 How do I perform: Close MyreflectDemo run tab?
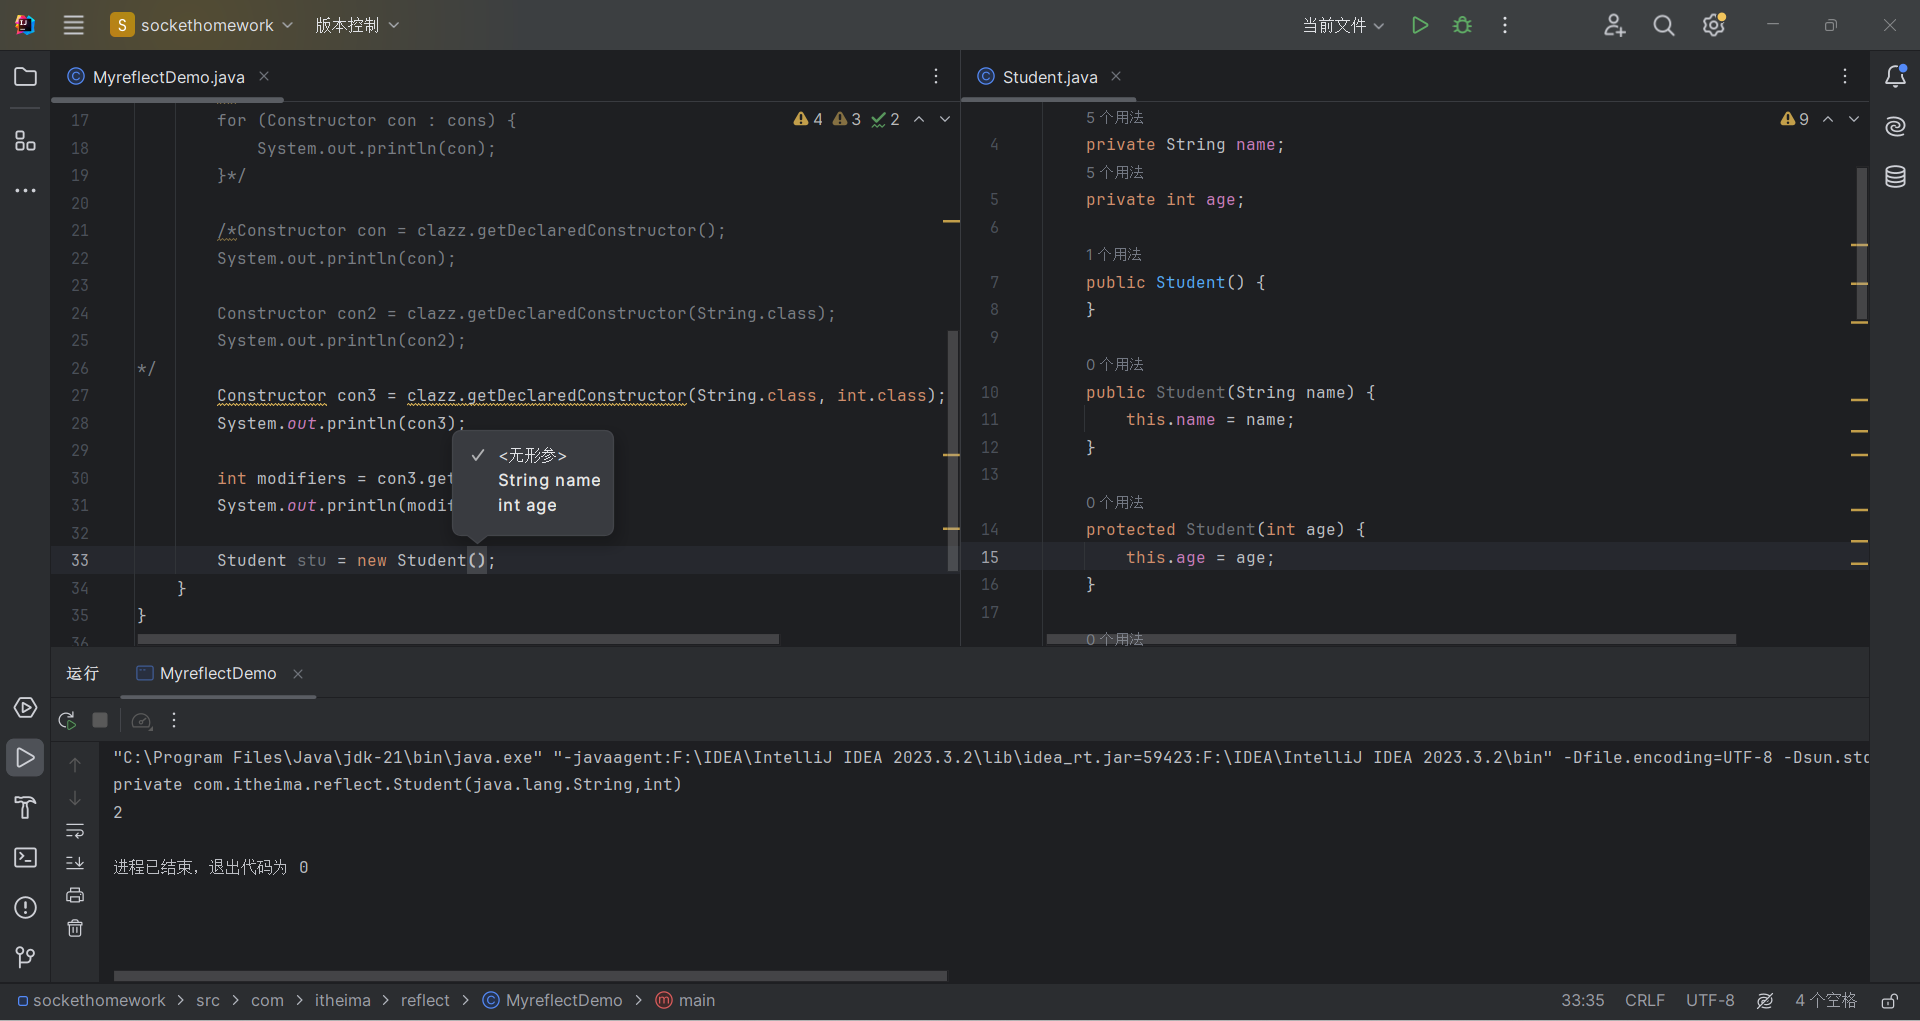(x=298, y=674)
